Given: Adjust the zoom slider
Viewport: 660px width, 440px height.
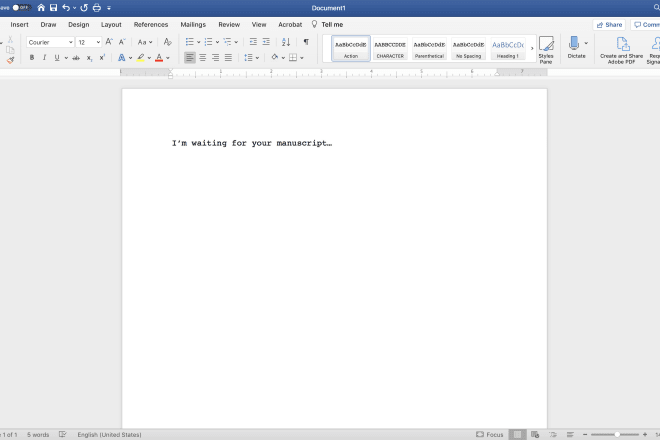Looking at the screenshot, I should [615, 435].
